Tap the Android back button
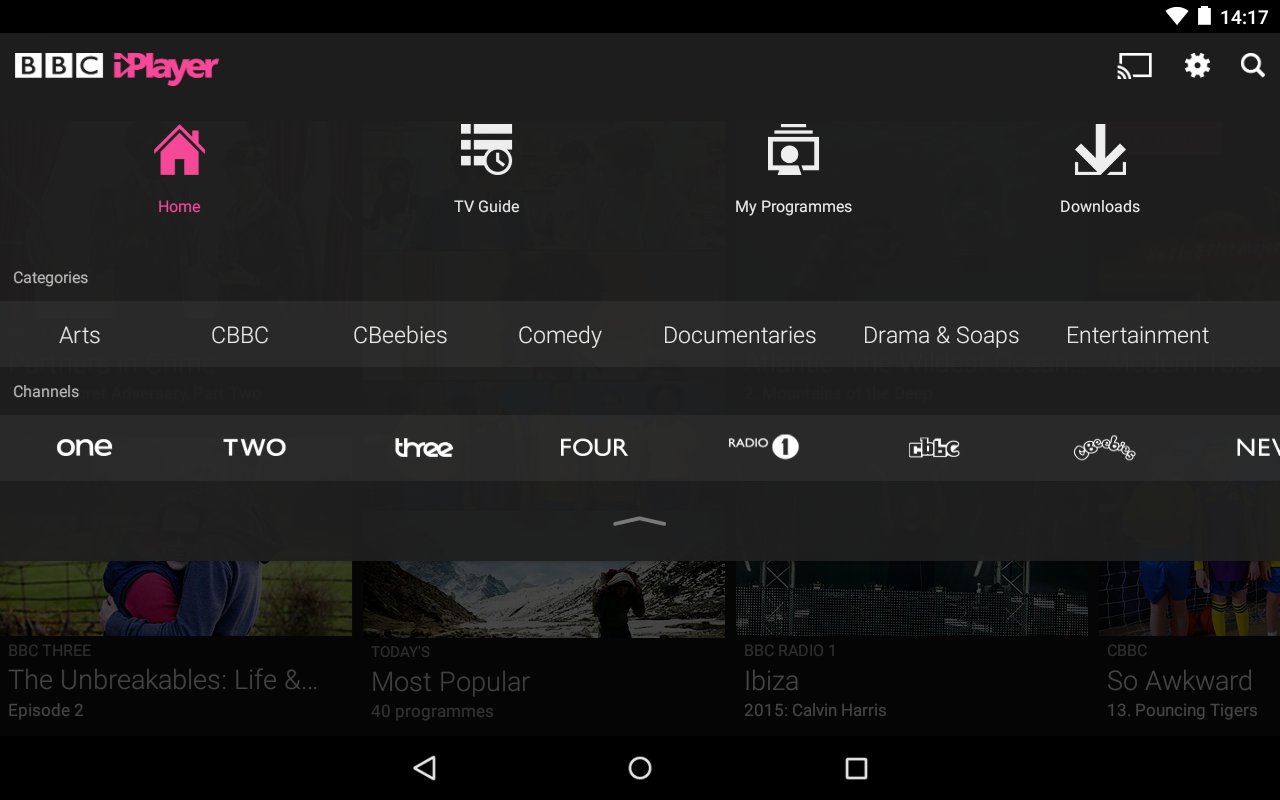 425,768
